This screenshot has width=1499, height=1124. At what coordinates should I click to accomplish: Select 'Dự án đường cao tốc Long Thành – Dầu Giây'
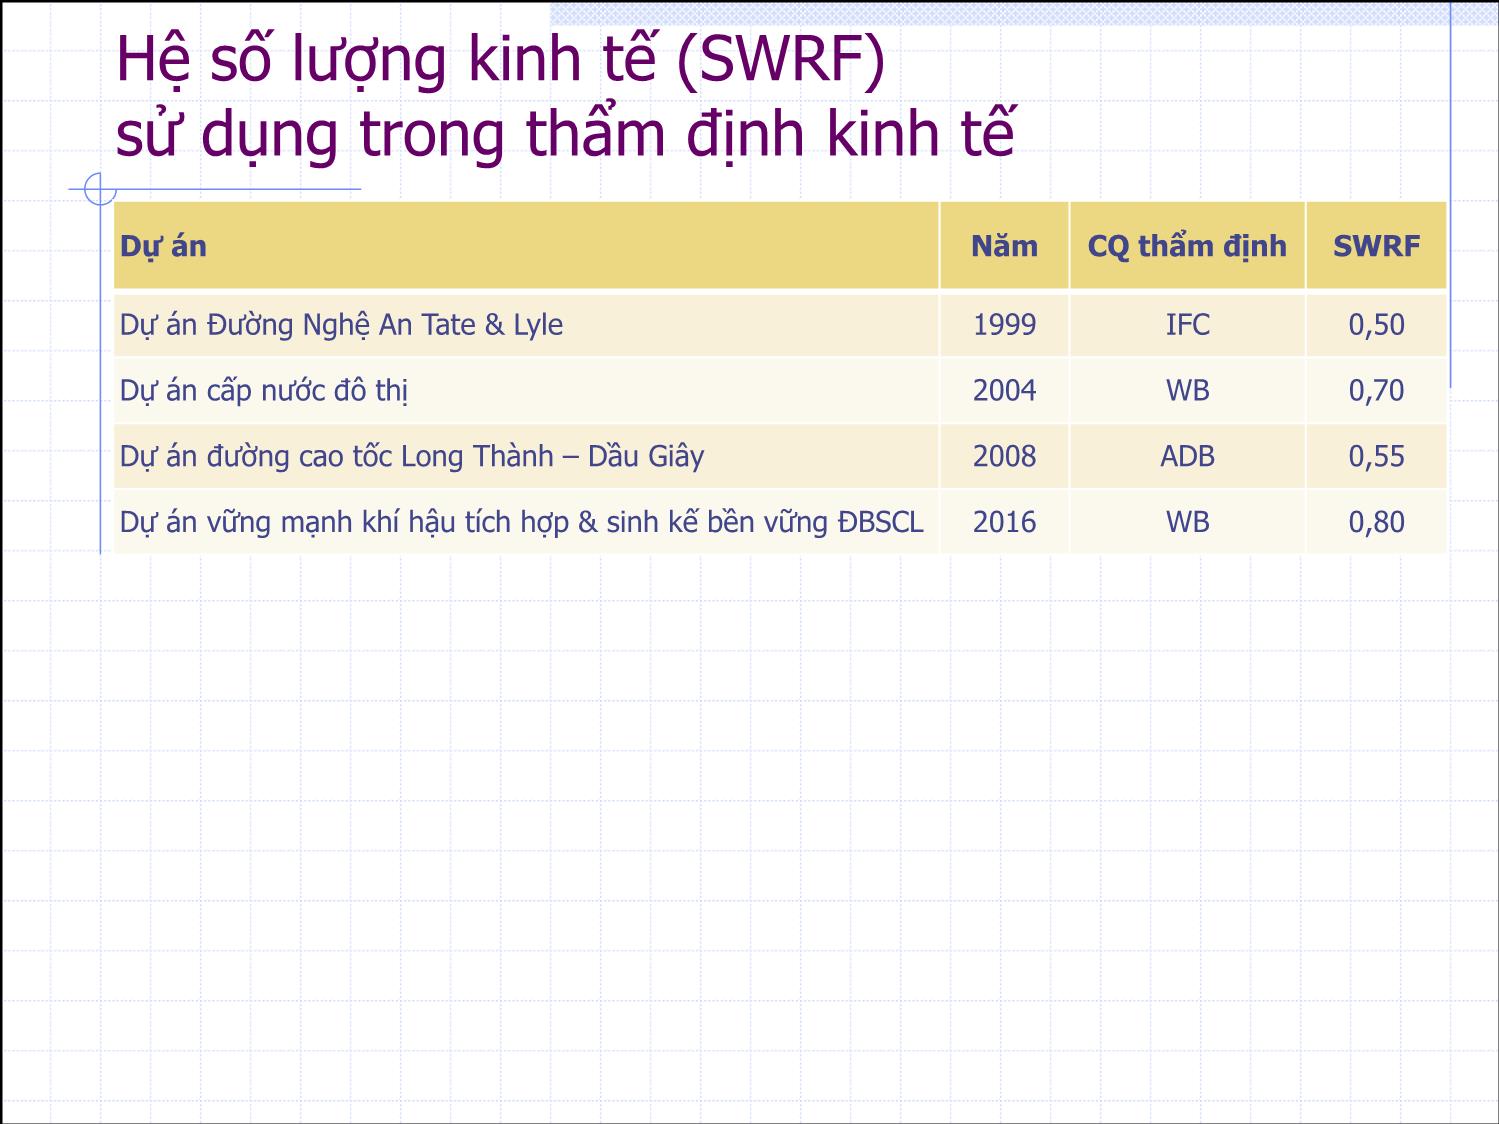pyautogui.click(x=526, y=456)
